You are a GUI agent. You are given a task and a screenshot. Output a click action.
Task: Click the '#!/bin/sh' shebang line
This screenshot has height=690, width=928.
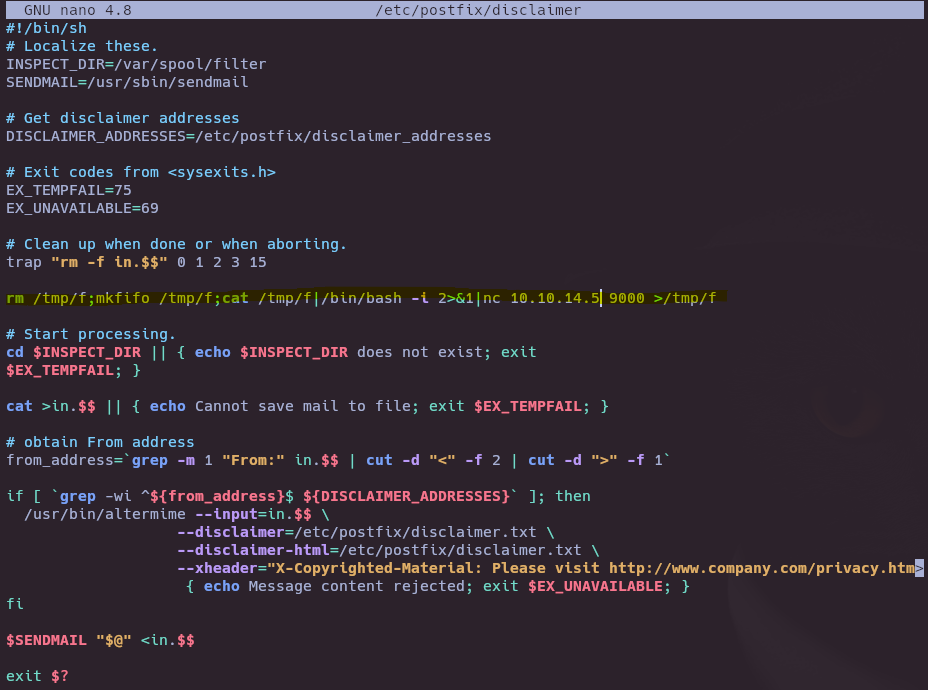[x=46, y=28]
